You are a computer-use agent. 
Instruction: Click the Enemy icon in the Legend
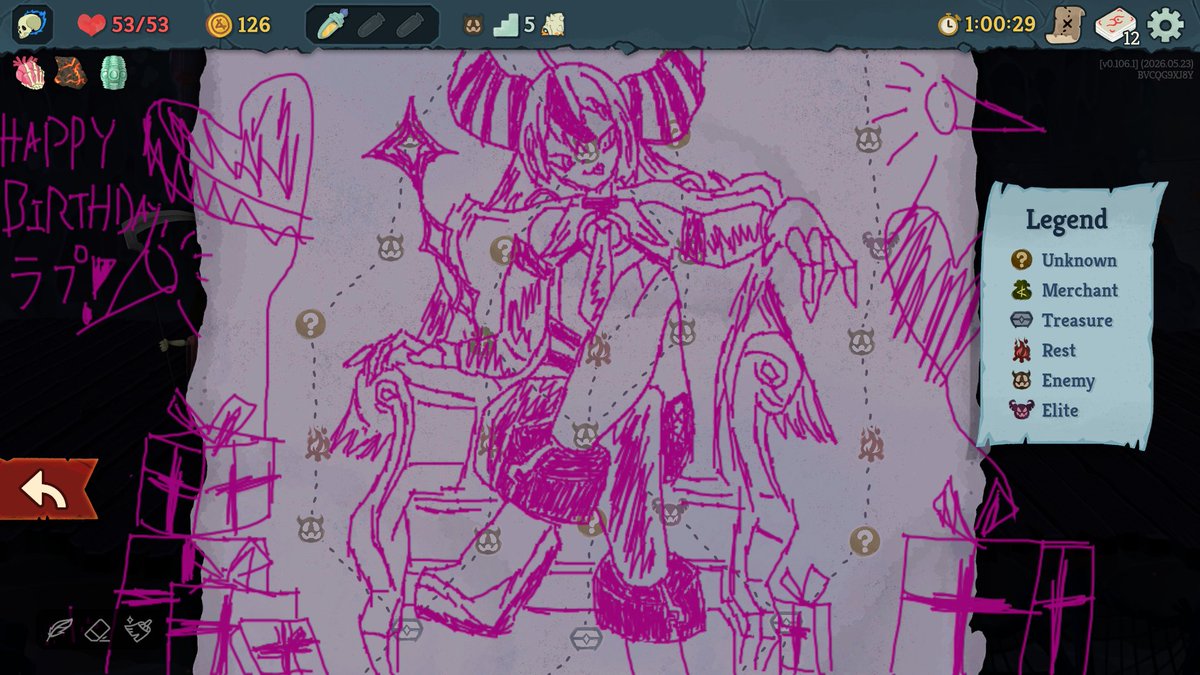pyautogui.click(x=1021, y=380)
